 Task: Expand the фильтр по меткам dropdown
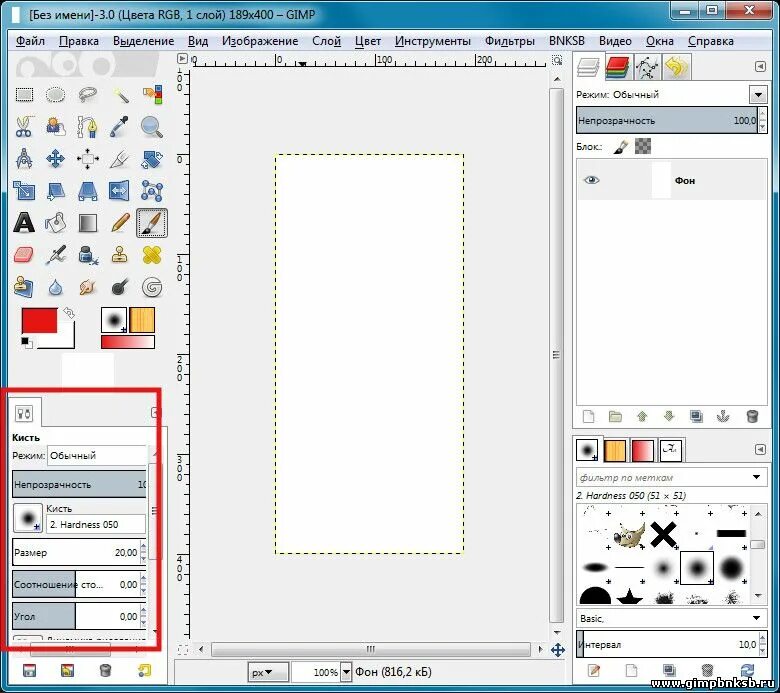point(757,477)
